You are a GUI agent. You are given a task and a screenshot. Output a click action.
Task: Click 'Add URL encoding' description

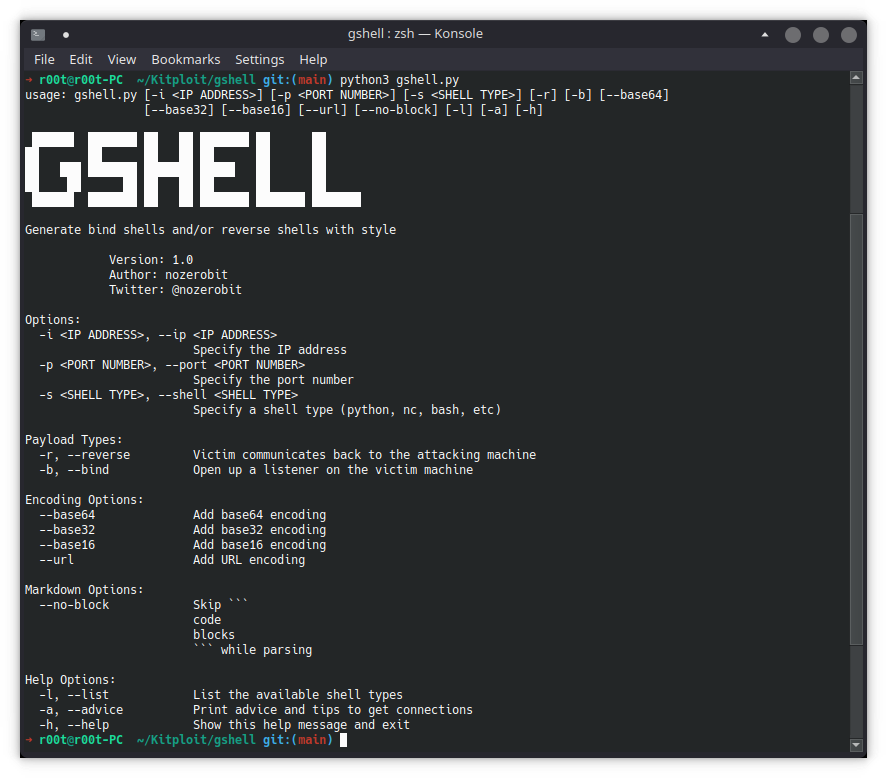(x=249, y=560)
